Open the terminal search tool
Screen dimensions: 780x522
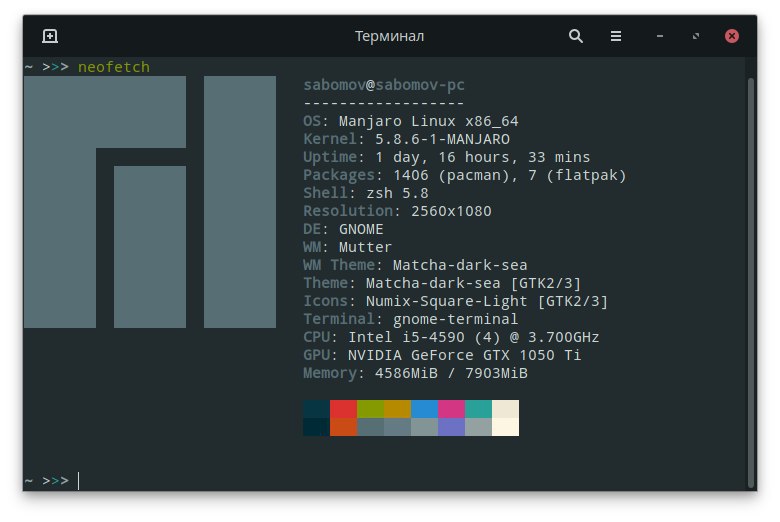(576, 36)
